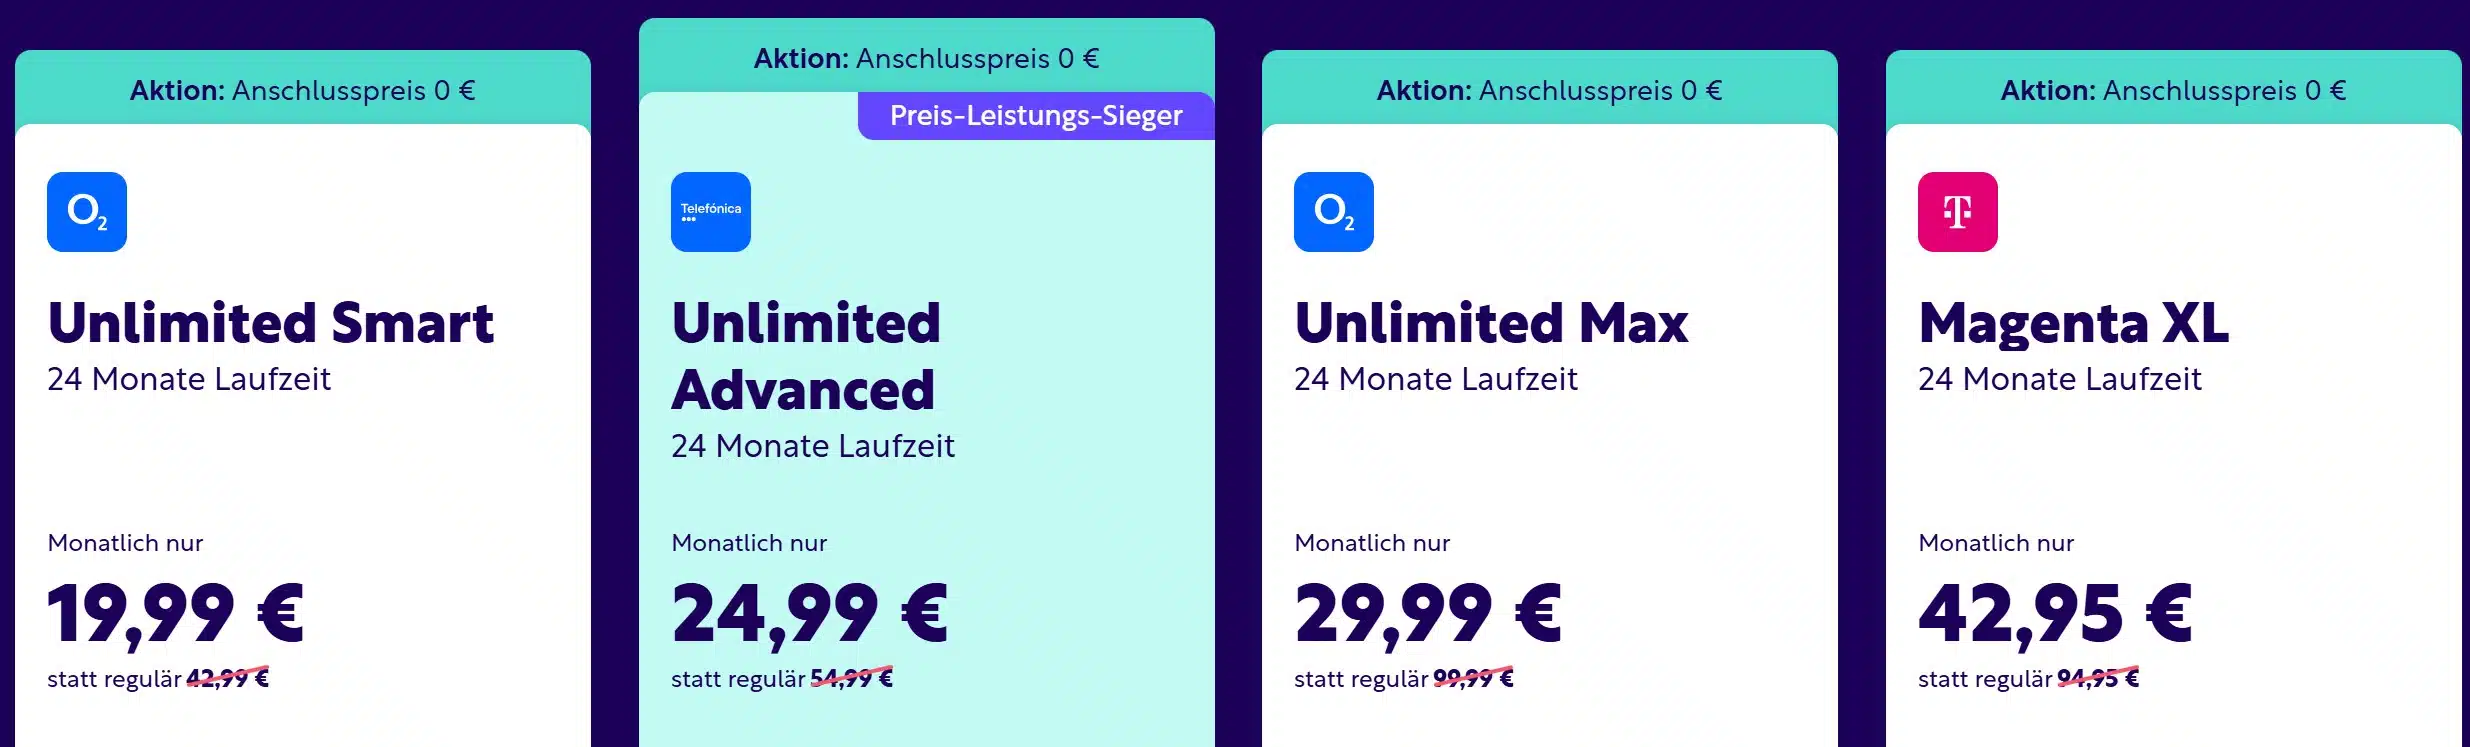Click the 19,99 € monthly price
Screen dimensions: 2470x747
pos(176,613)
